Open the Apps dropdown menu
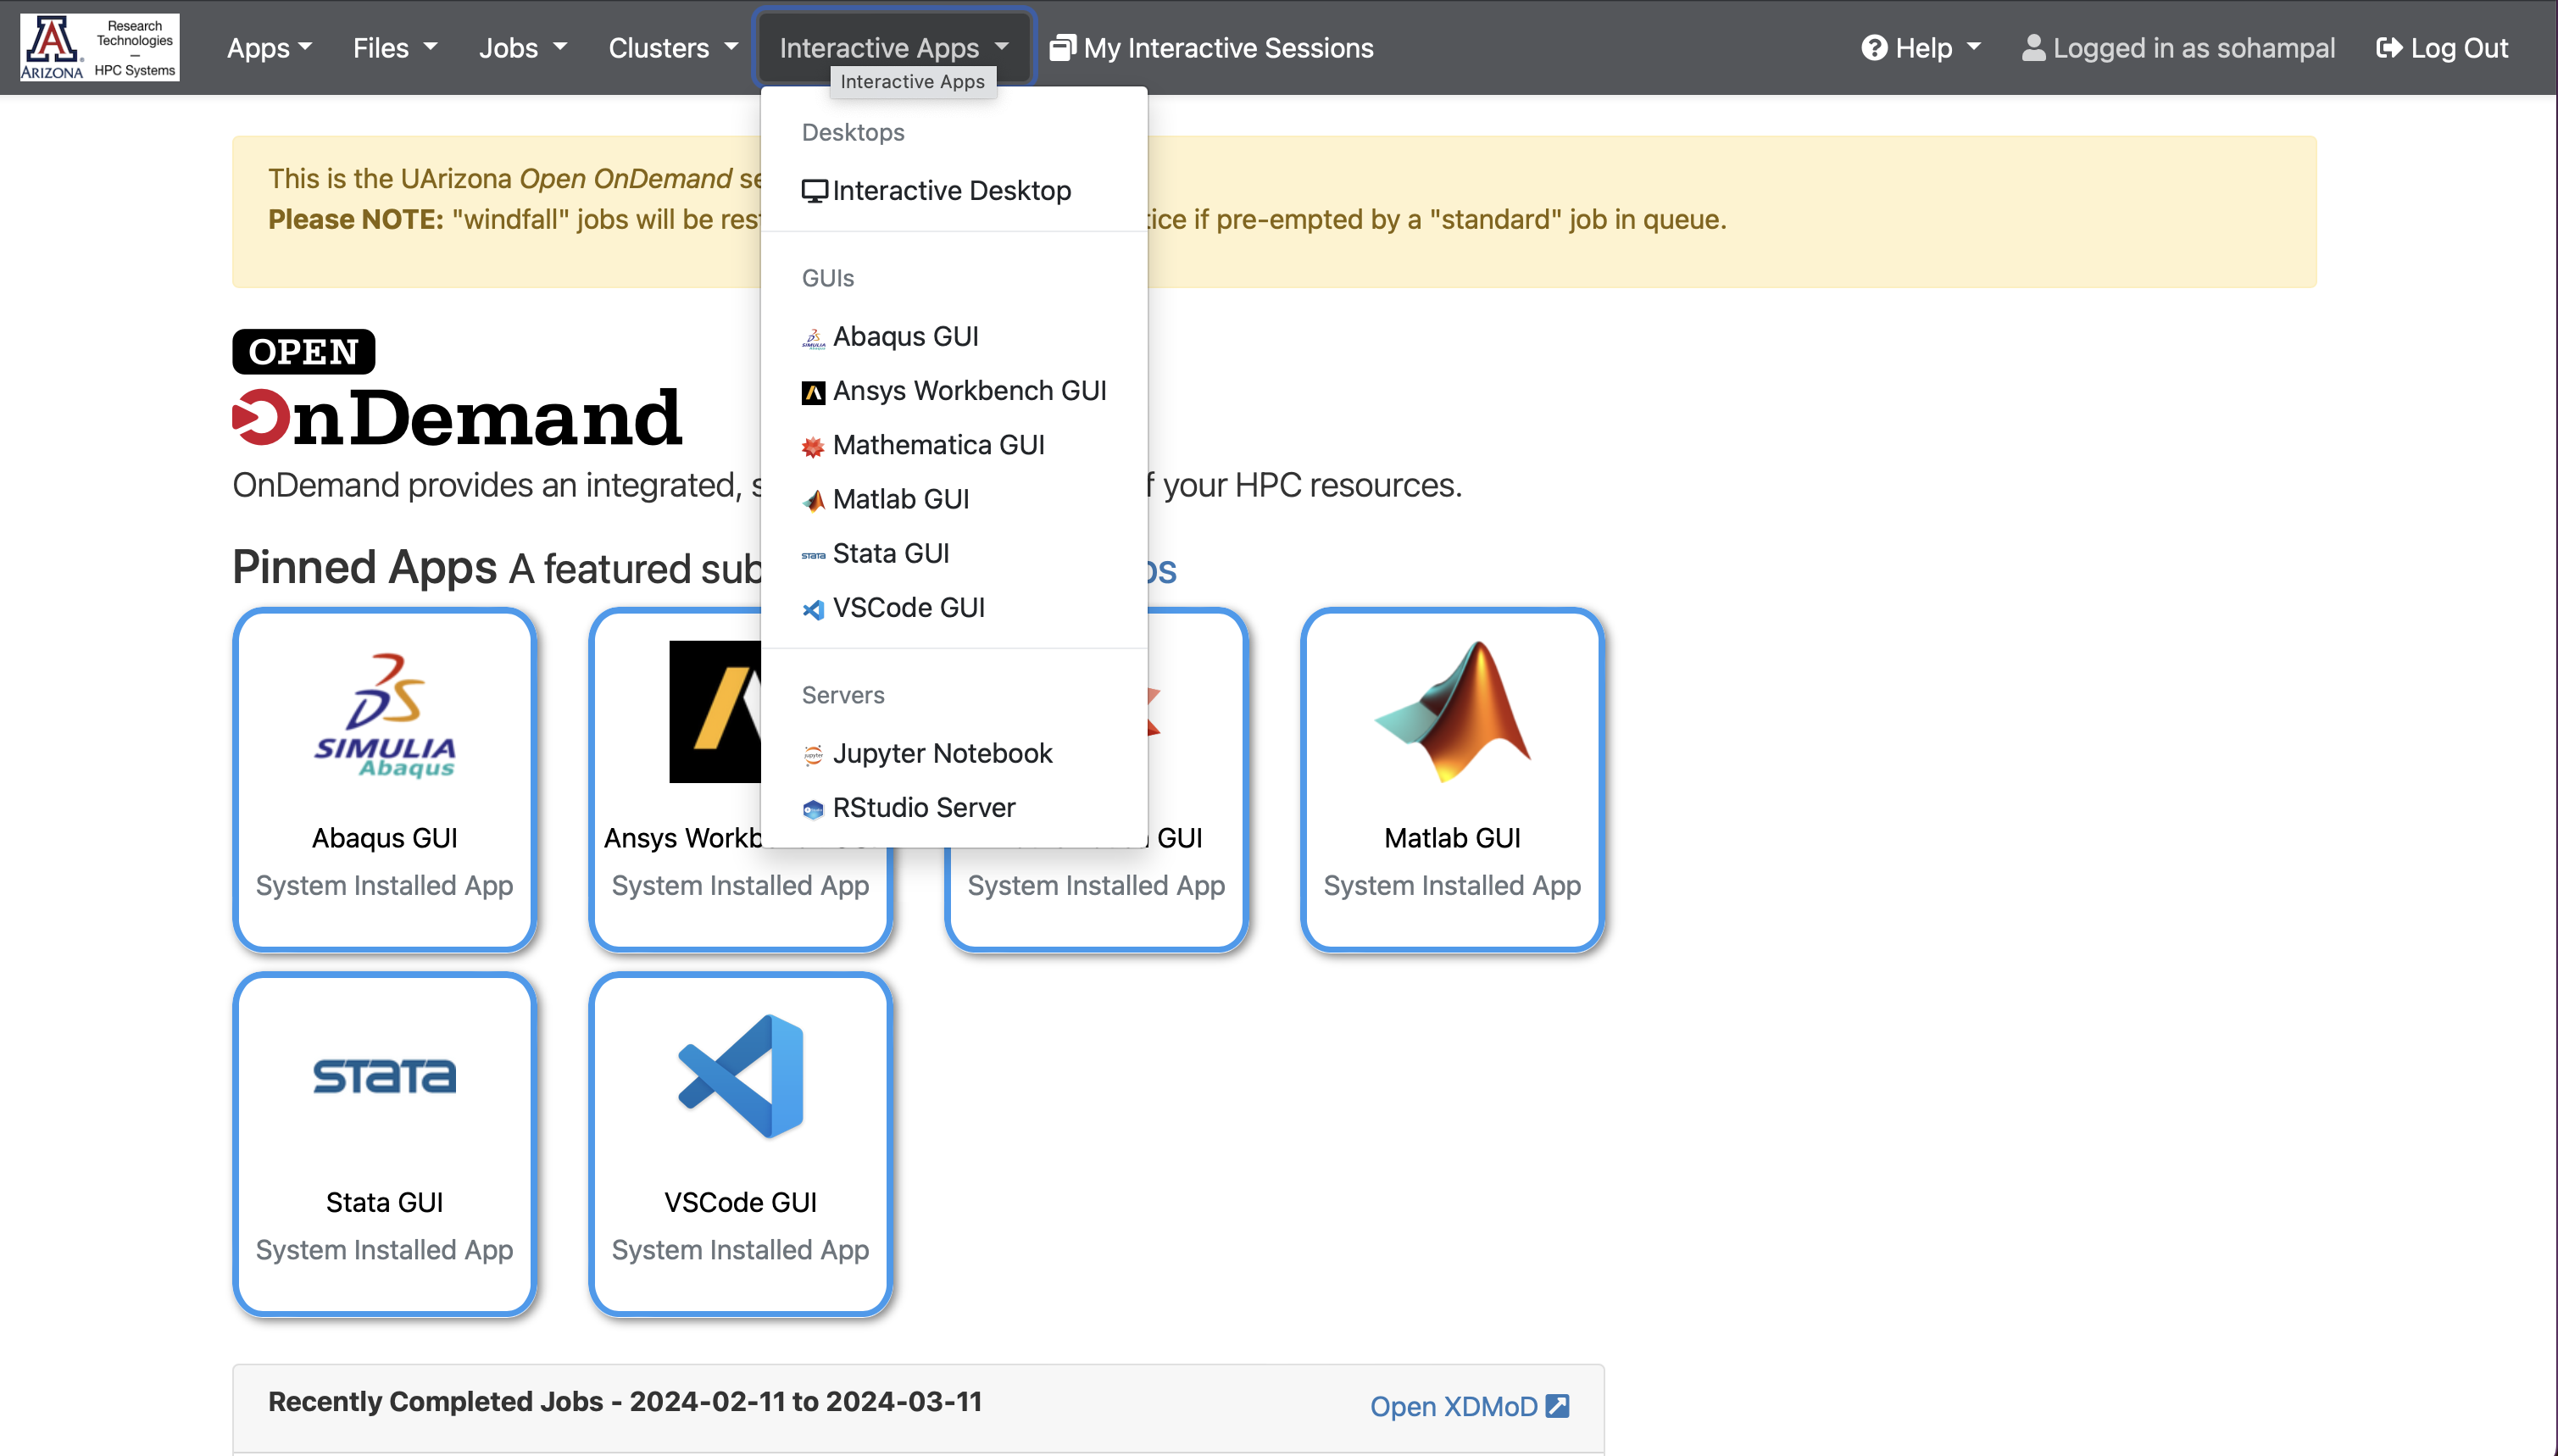Image resolution: width=2558 pixels, height=1456 pixels. (x=269, y=48)
